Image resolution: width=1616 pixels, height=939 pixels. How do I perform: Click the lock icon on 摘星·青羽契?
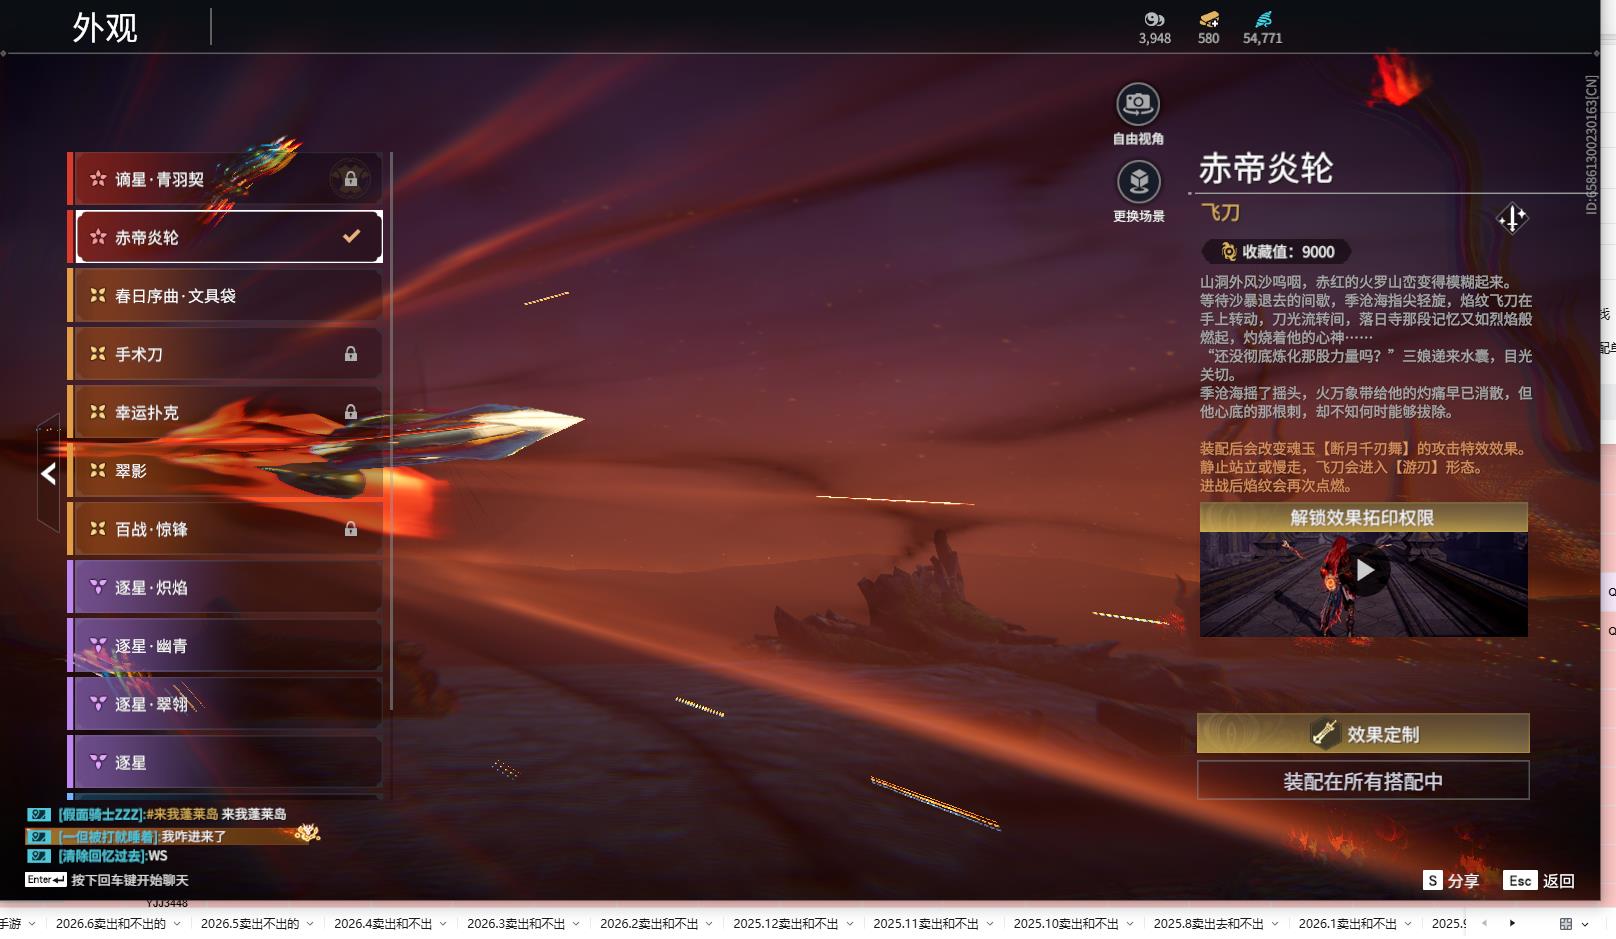tap(351, 179)
